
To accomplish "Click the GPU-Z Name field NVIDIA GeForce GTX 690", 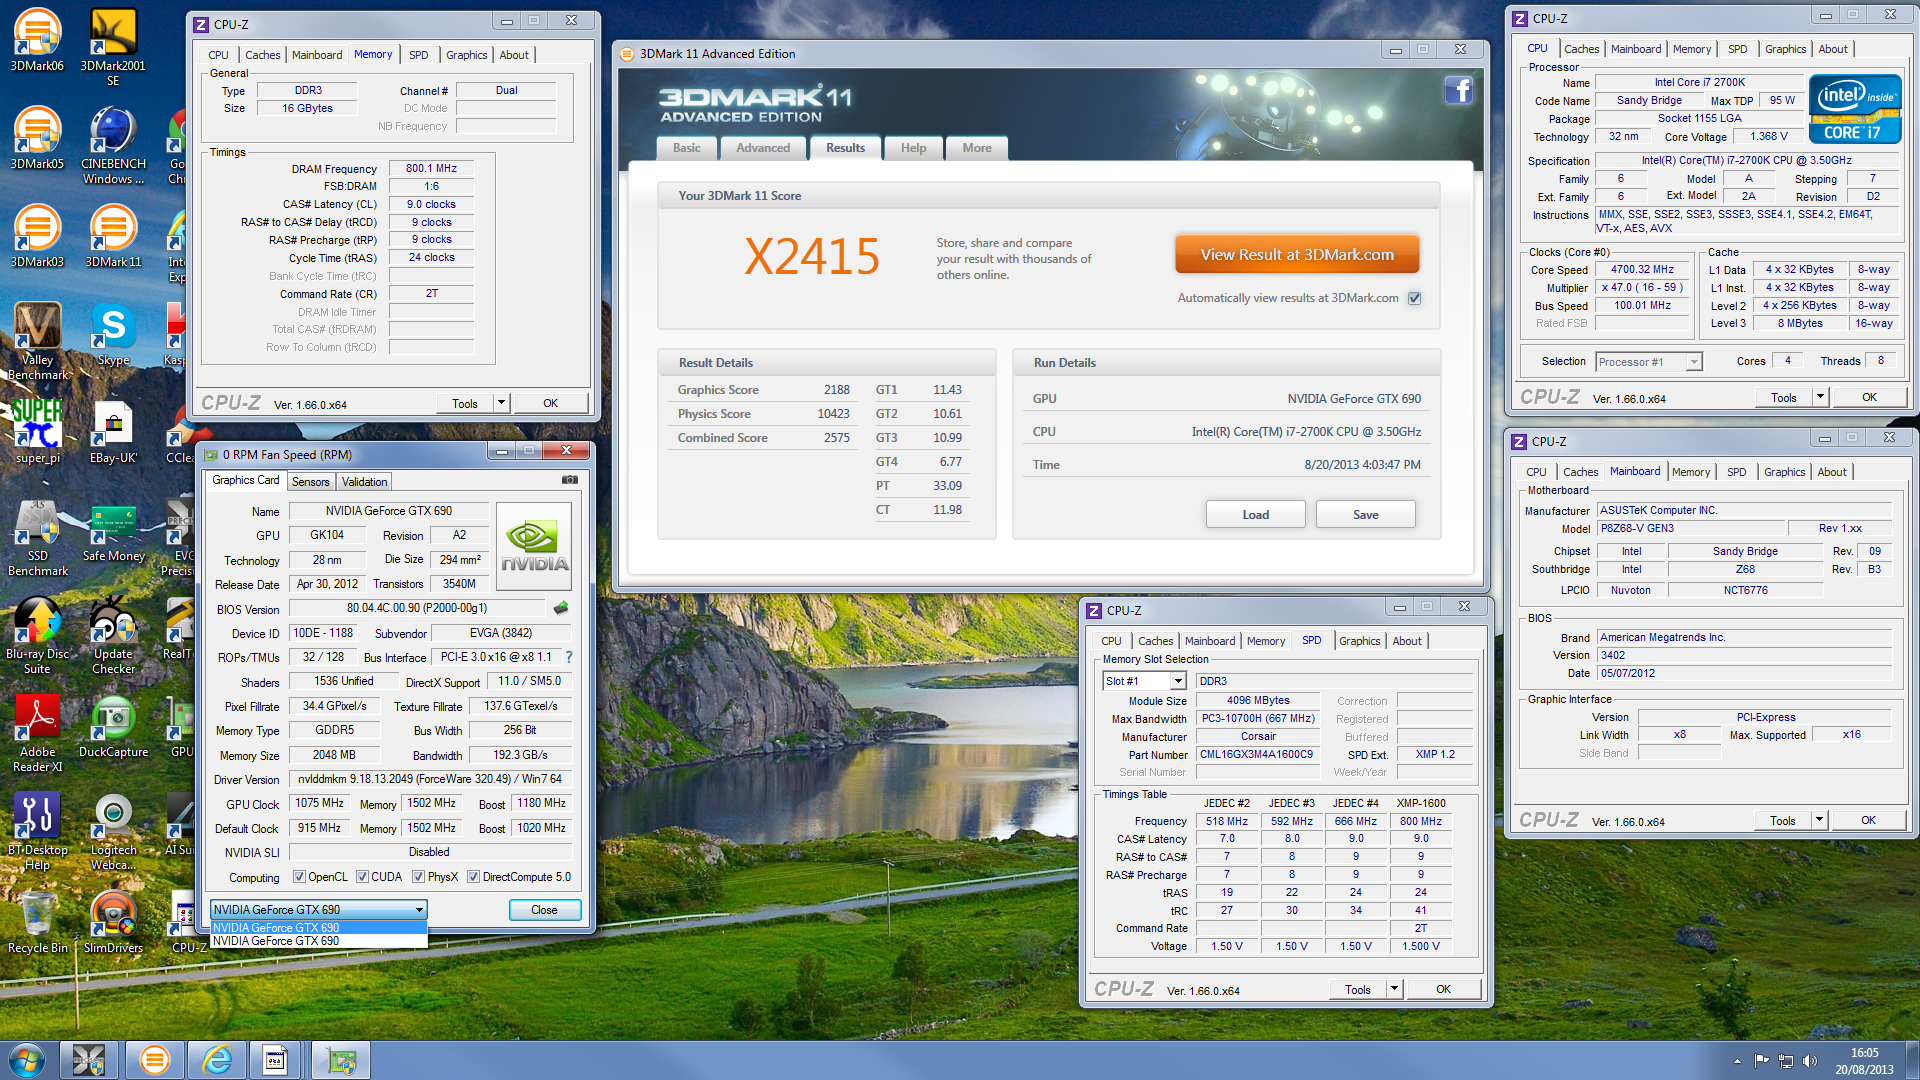I will [x=389, y=511].
